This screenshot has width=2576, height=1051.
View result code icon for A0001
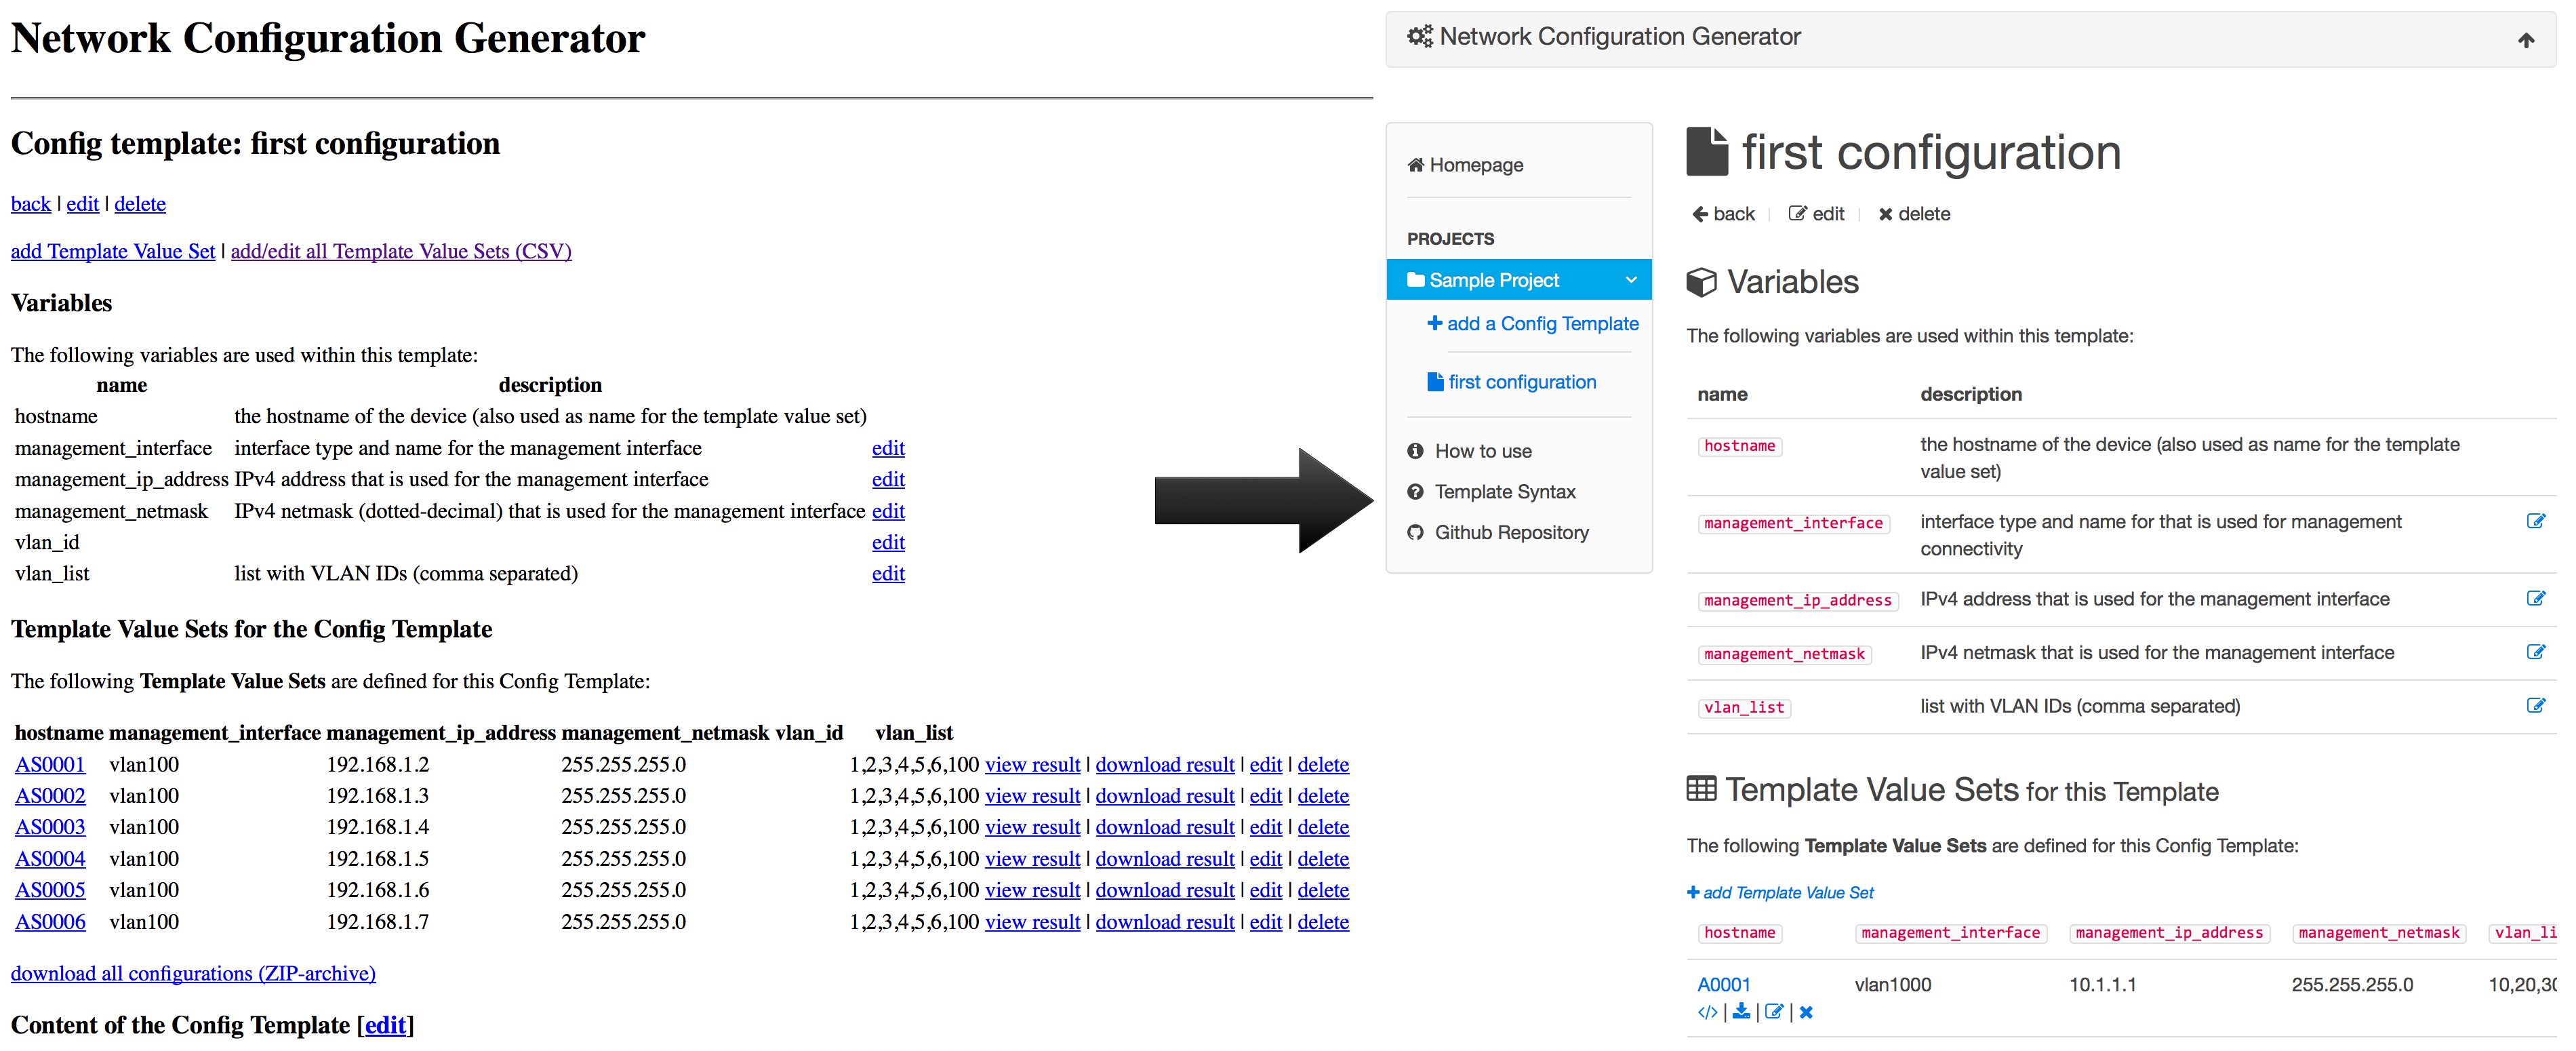click(1707, 1012)
